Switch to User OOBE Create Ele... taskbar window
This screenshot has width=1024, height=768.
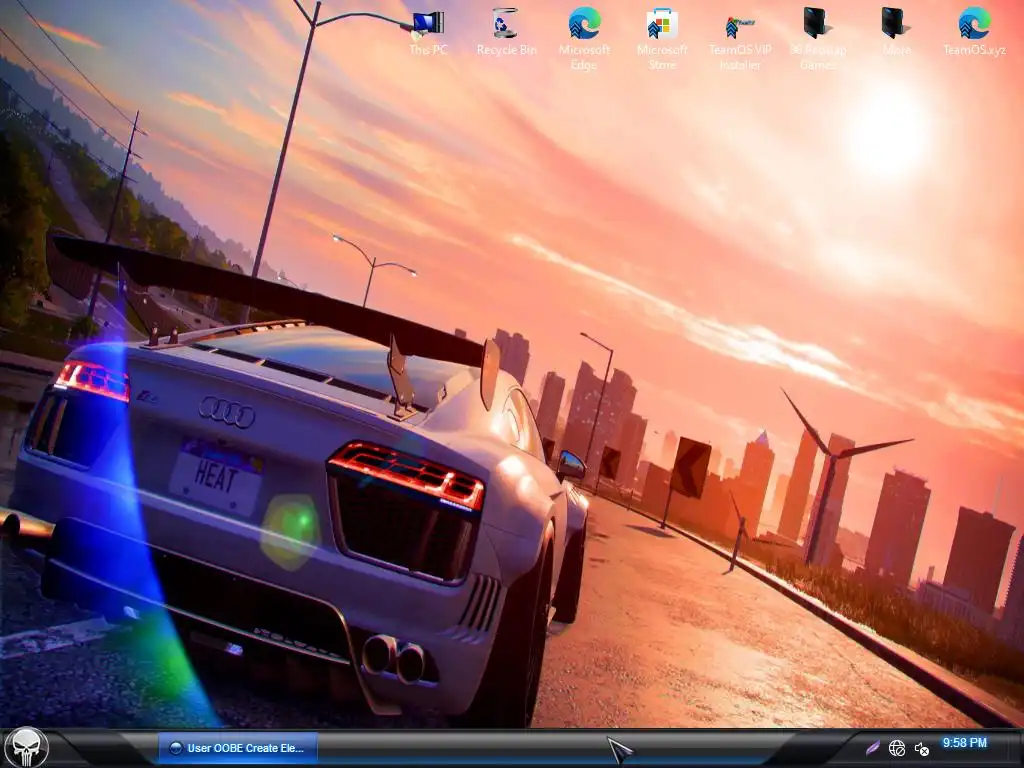238,748
